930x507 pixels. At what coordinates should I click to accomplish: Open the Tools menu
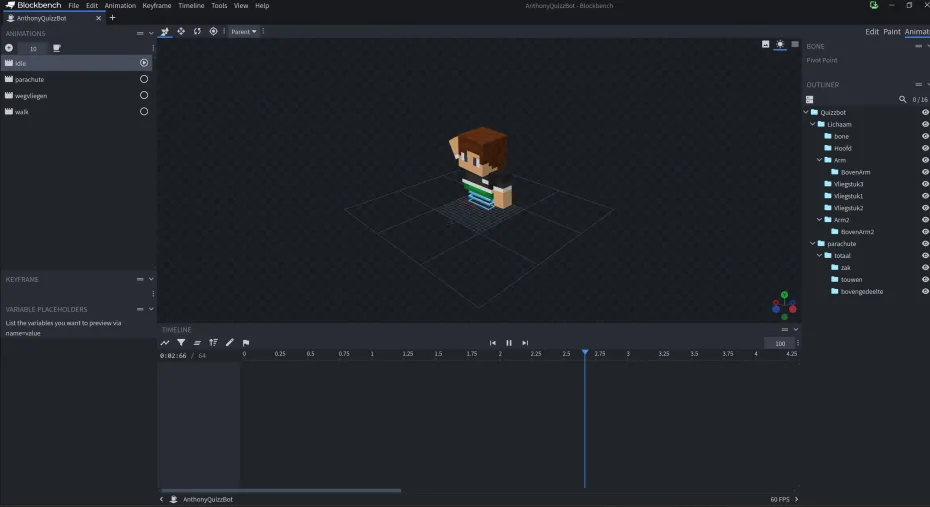219,5
